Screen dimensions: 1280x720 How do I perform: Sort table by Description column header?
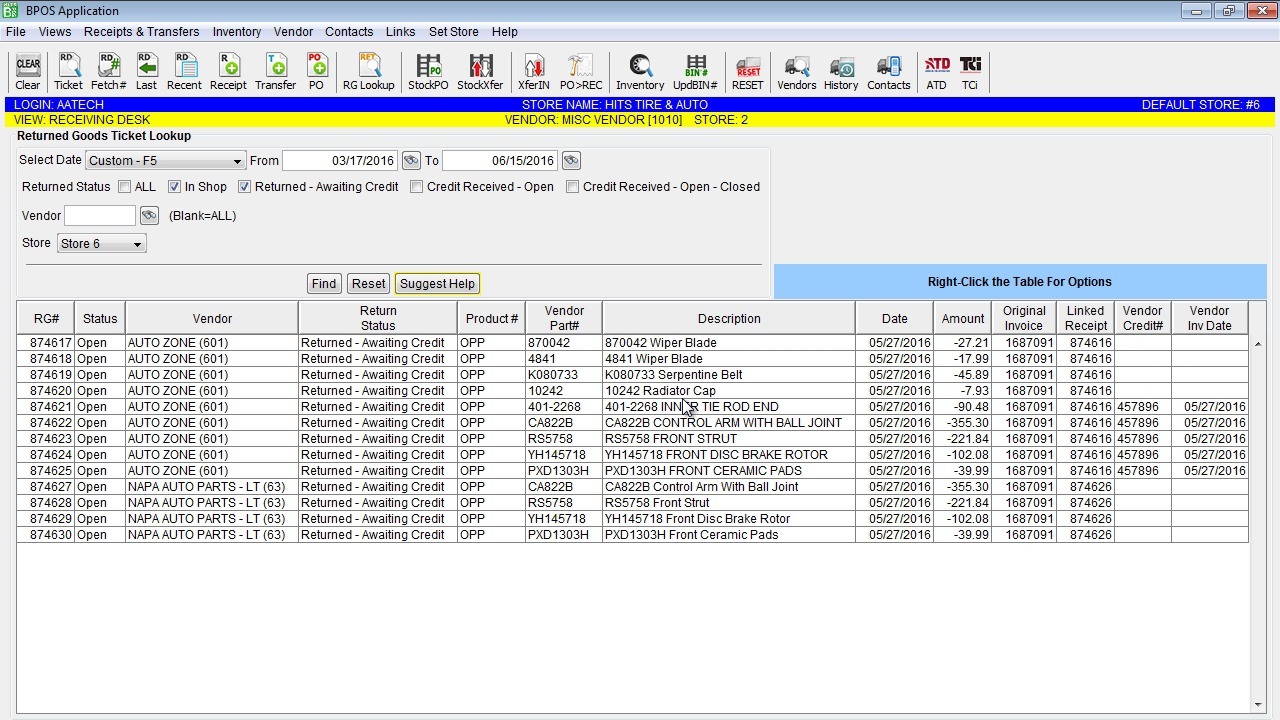(x=729, y=319)
